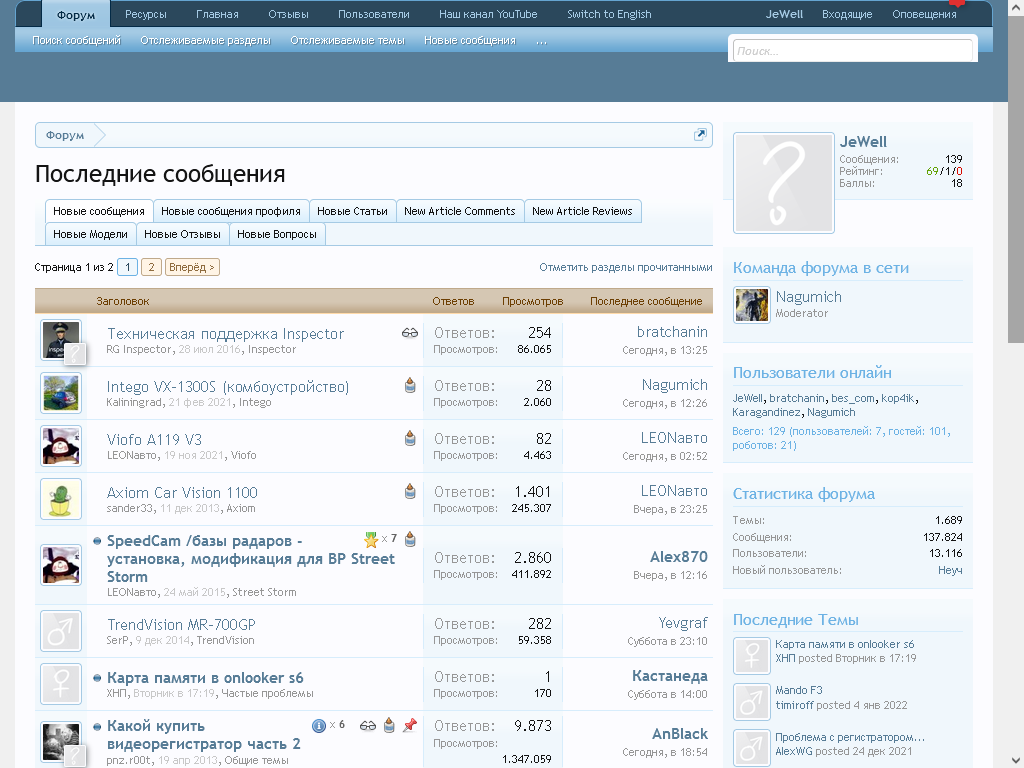Viewport: 1024px width, 768px height.
Task: Open the Оповещения alerts menu
Action: [923, 14]
